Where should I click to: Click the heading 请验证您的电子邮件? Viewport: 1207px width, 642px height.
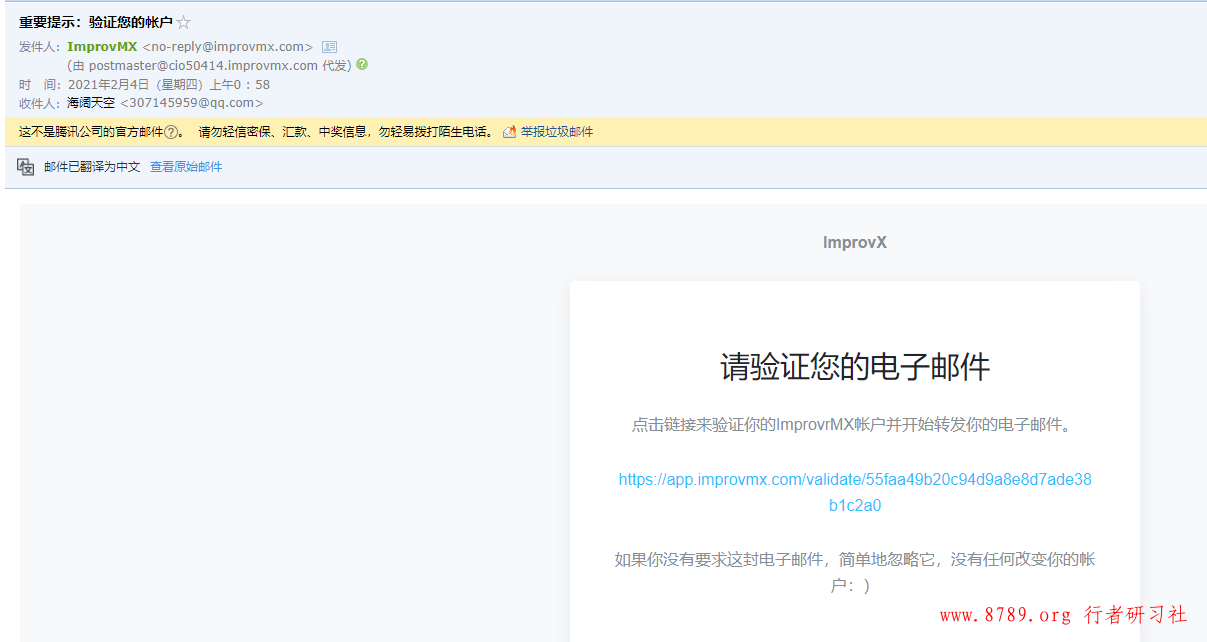855,367
